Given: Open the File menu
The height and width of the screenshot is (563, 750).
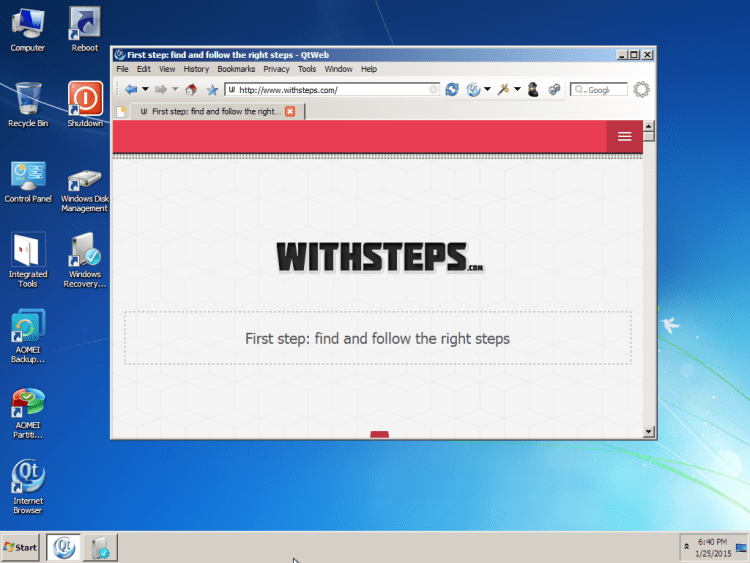Looking at the screenshot, I should pos(122,69).
